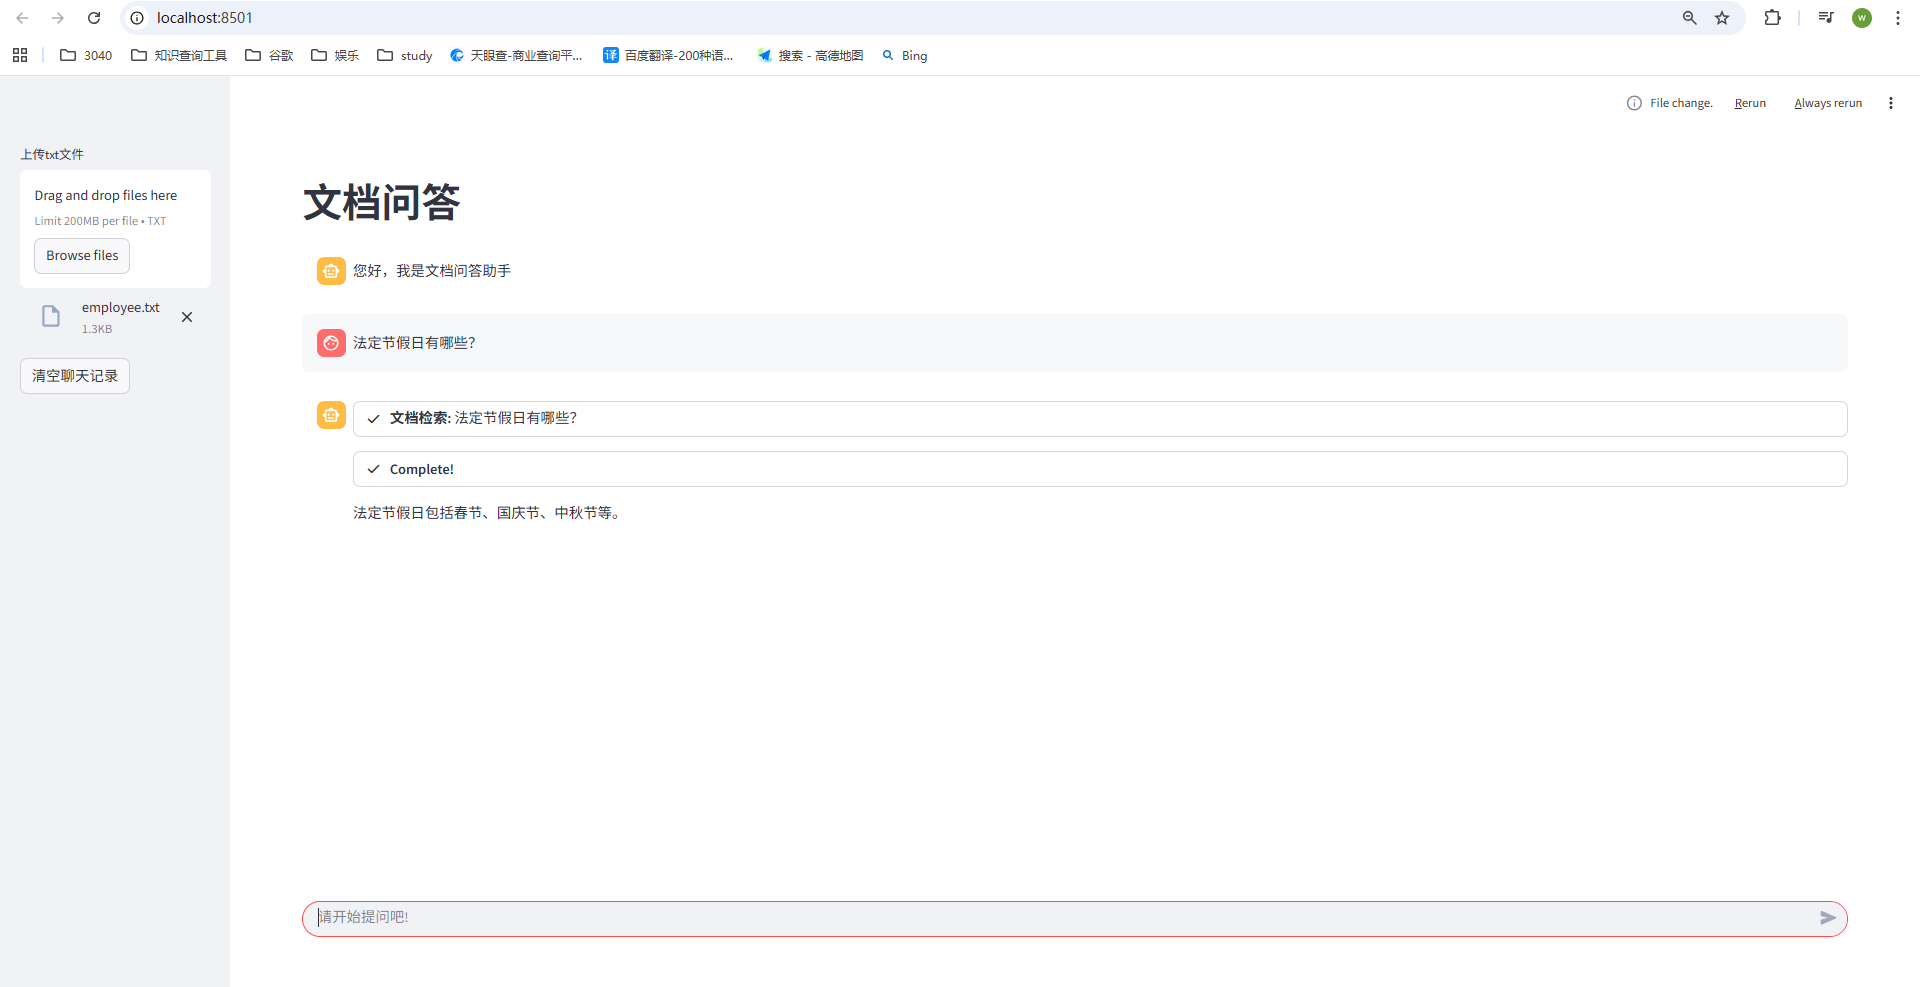The image size is (1920, 987).
Task: Click the user question 法定节假日有哪些？
Action: pyautogui.click(x=414, y=343)
